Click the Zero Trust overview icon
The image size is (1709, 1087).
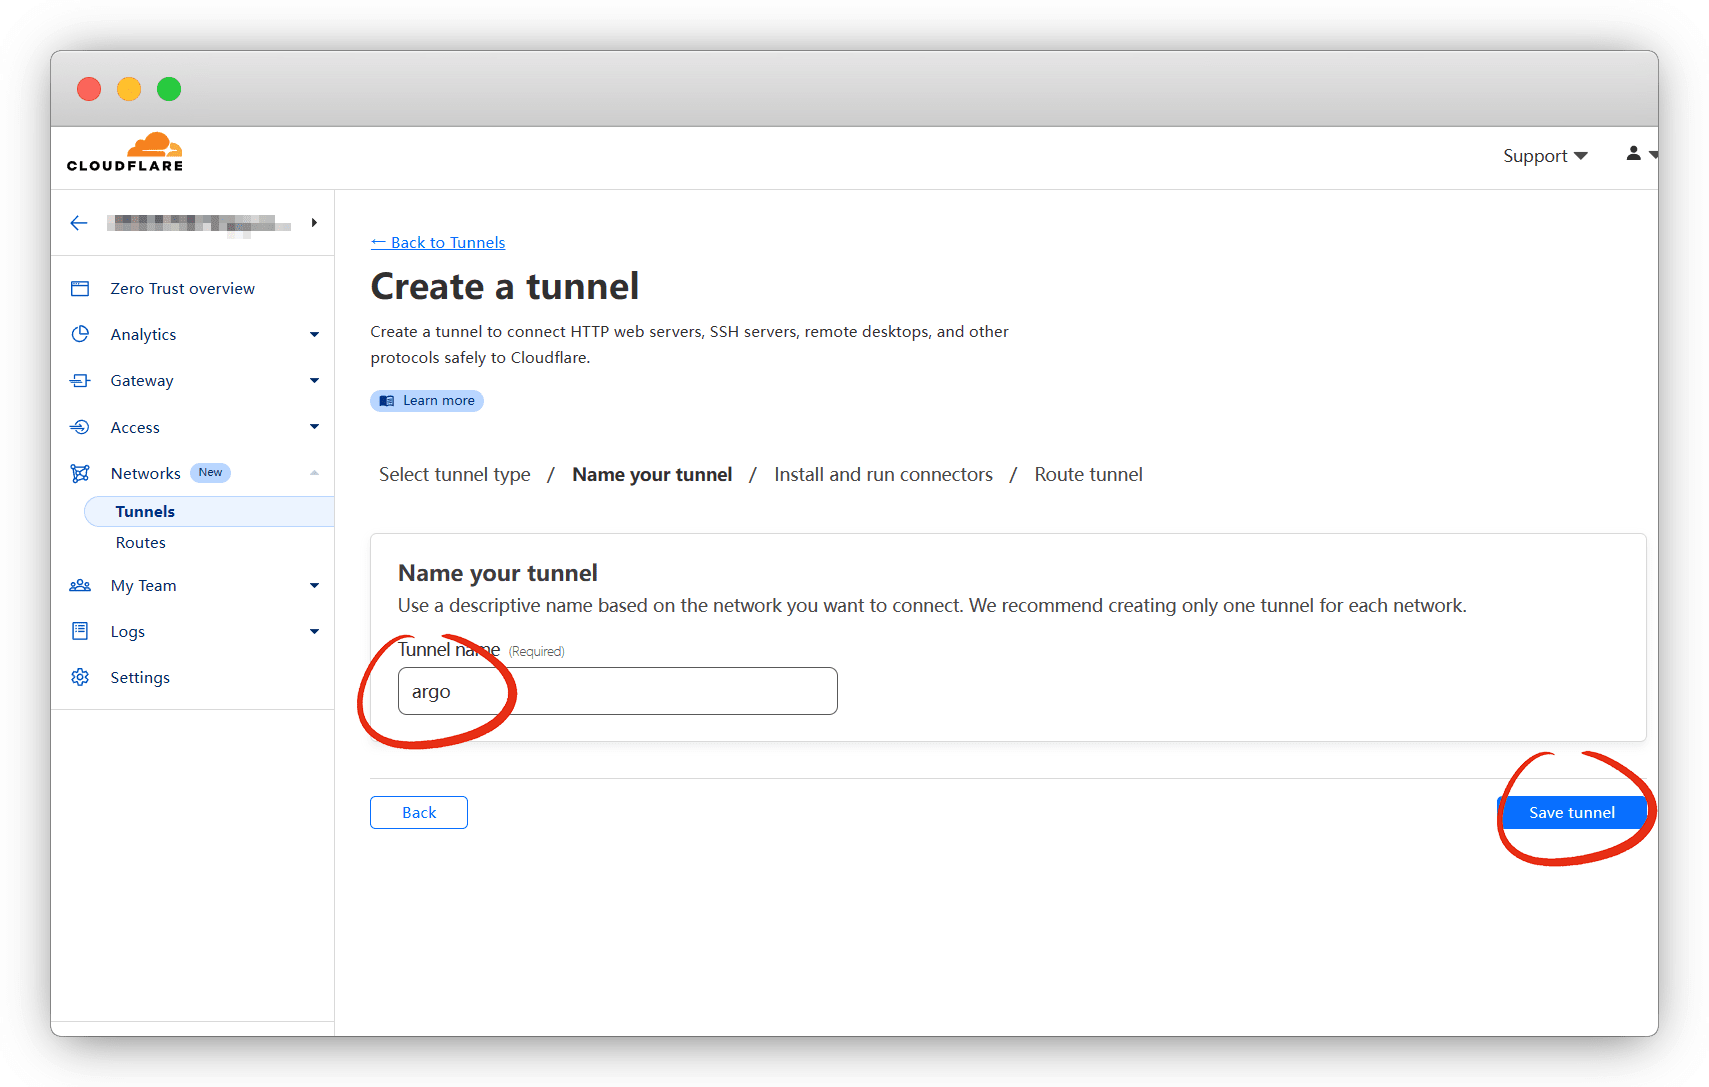[80, 289]
